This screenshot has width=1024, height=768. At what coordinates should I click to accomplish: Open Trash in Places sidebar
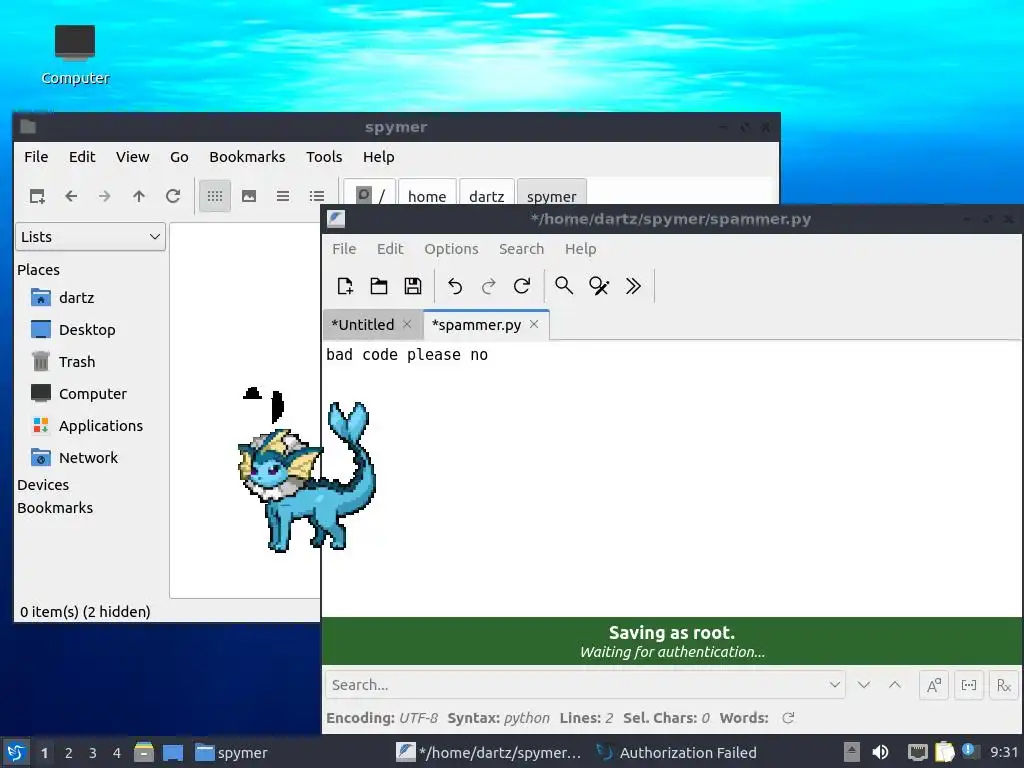[x=63, y=362]
